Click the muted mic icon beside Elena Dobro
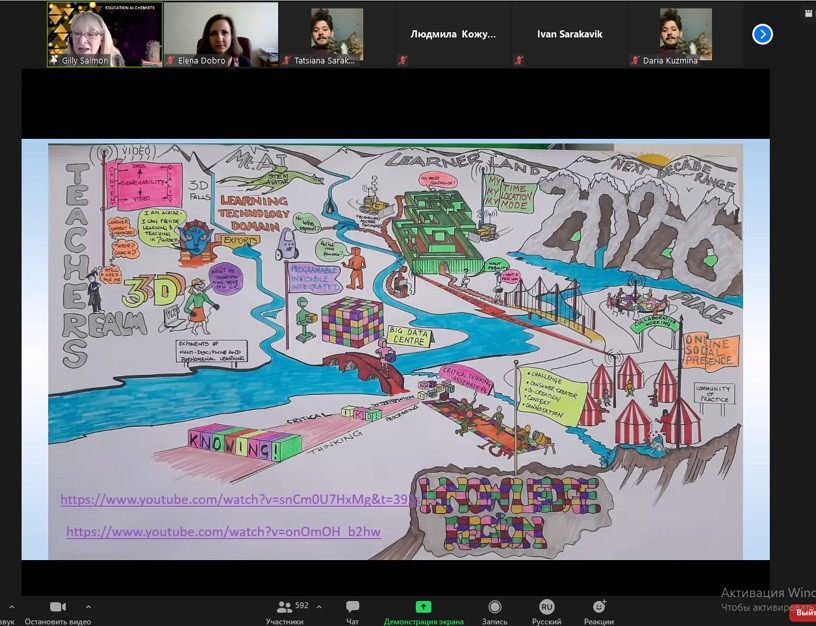Viewport: 816px width, 626px height. click(x=170, y=60)
